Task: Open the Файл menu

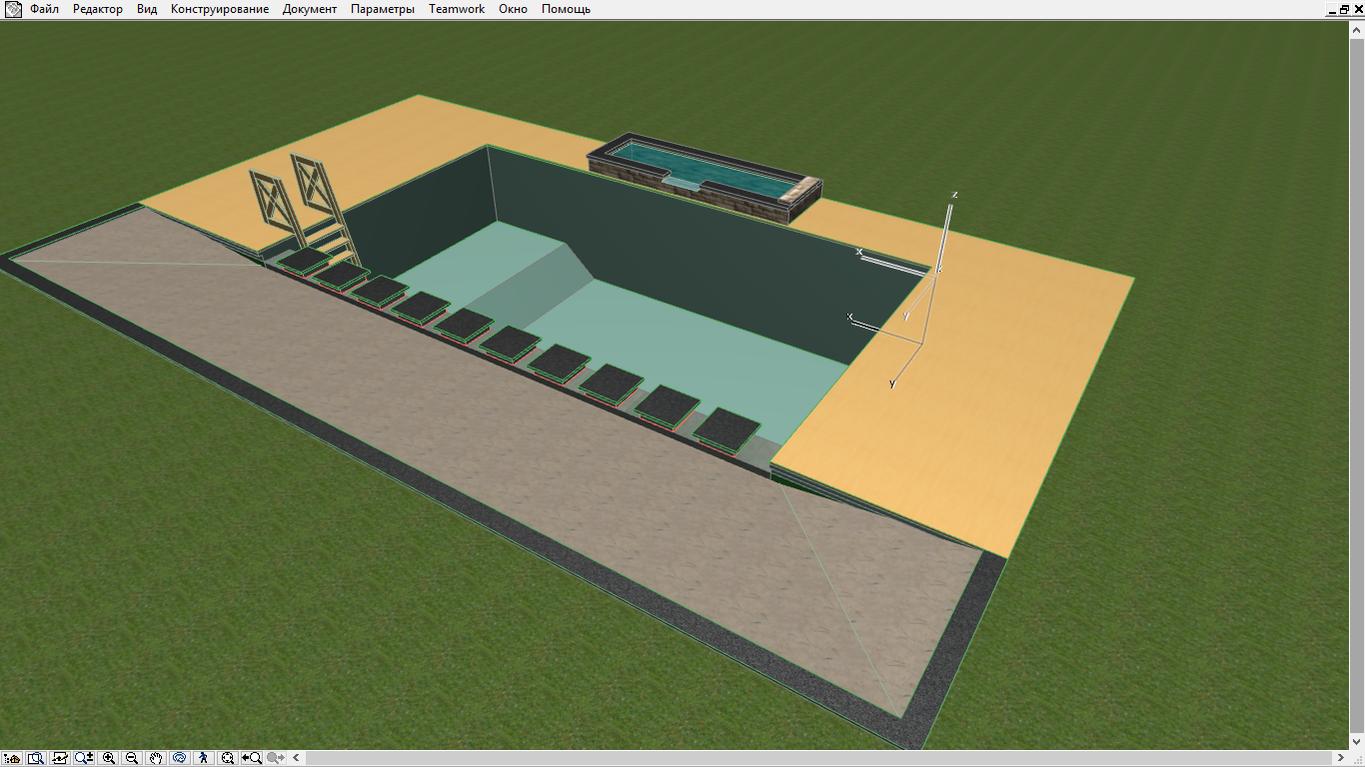Action: pos(44,9)
